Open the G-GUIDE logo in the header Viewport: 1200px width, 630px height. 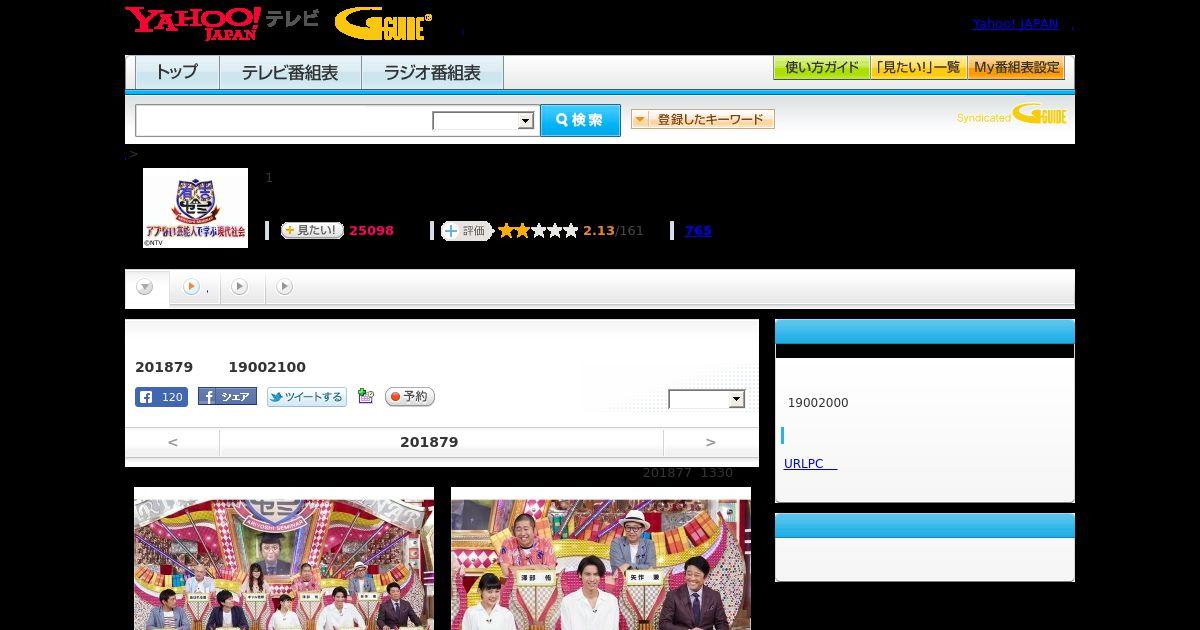click(383, 24)
